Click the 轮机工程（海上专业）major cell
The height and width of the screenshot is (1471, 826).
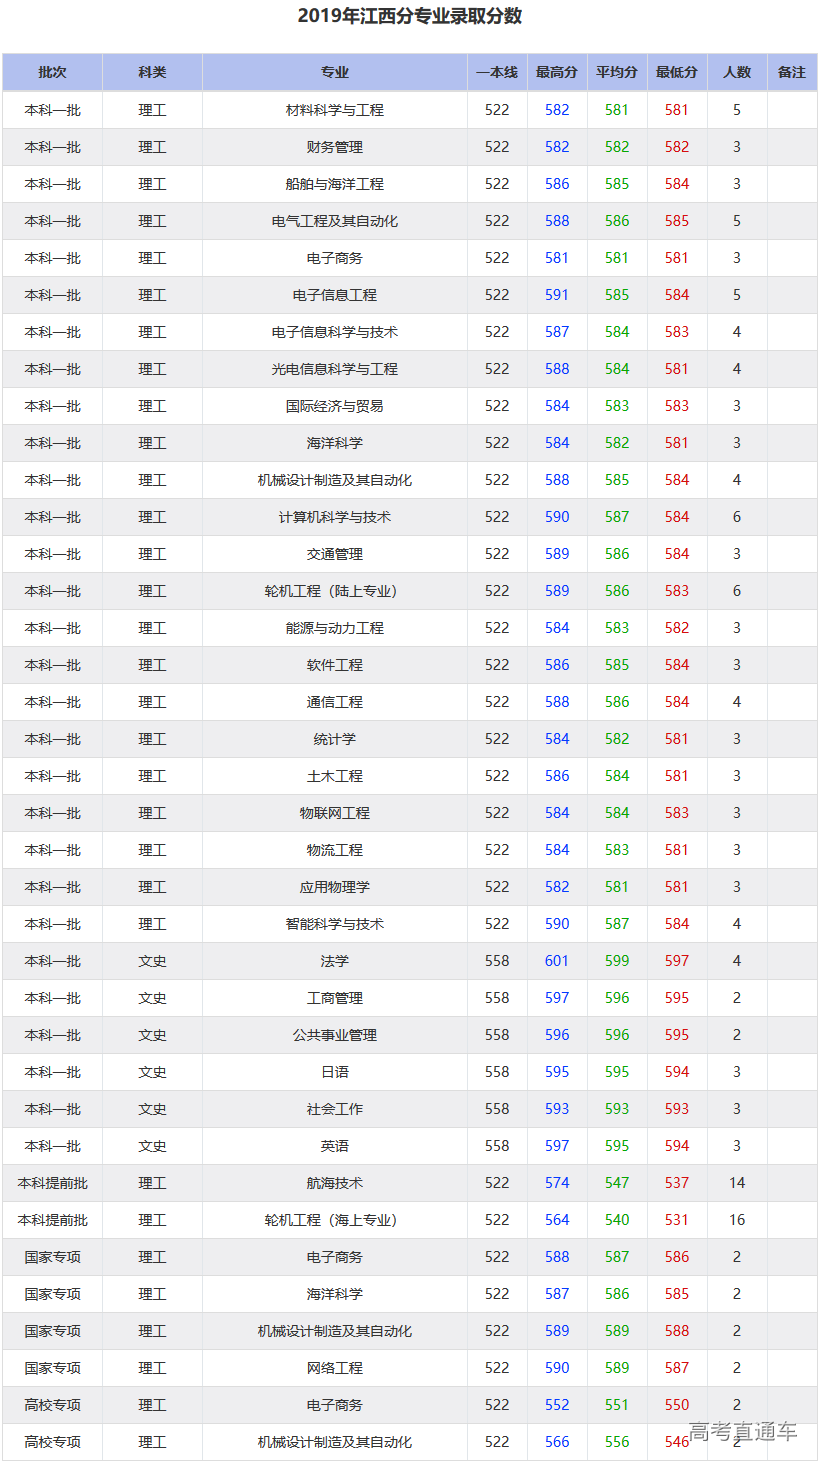334,1220
